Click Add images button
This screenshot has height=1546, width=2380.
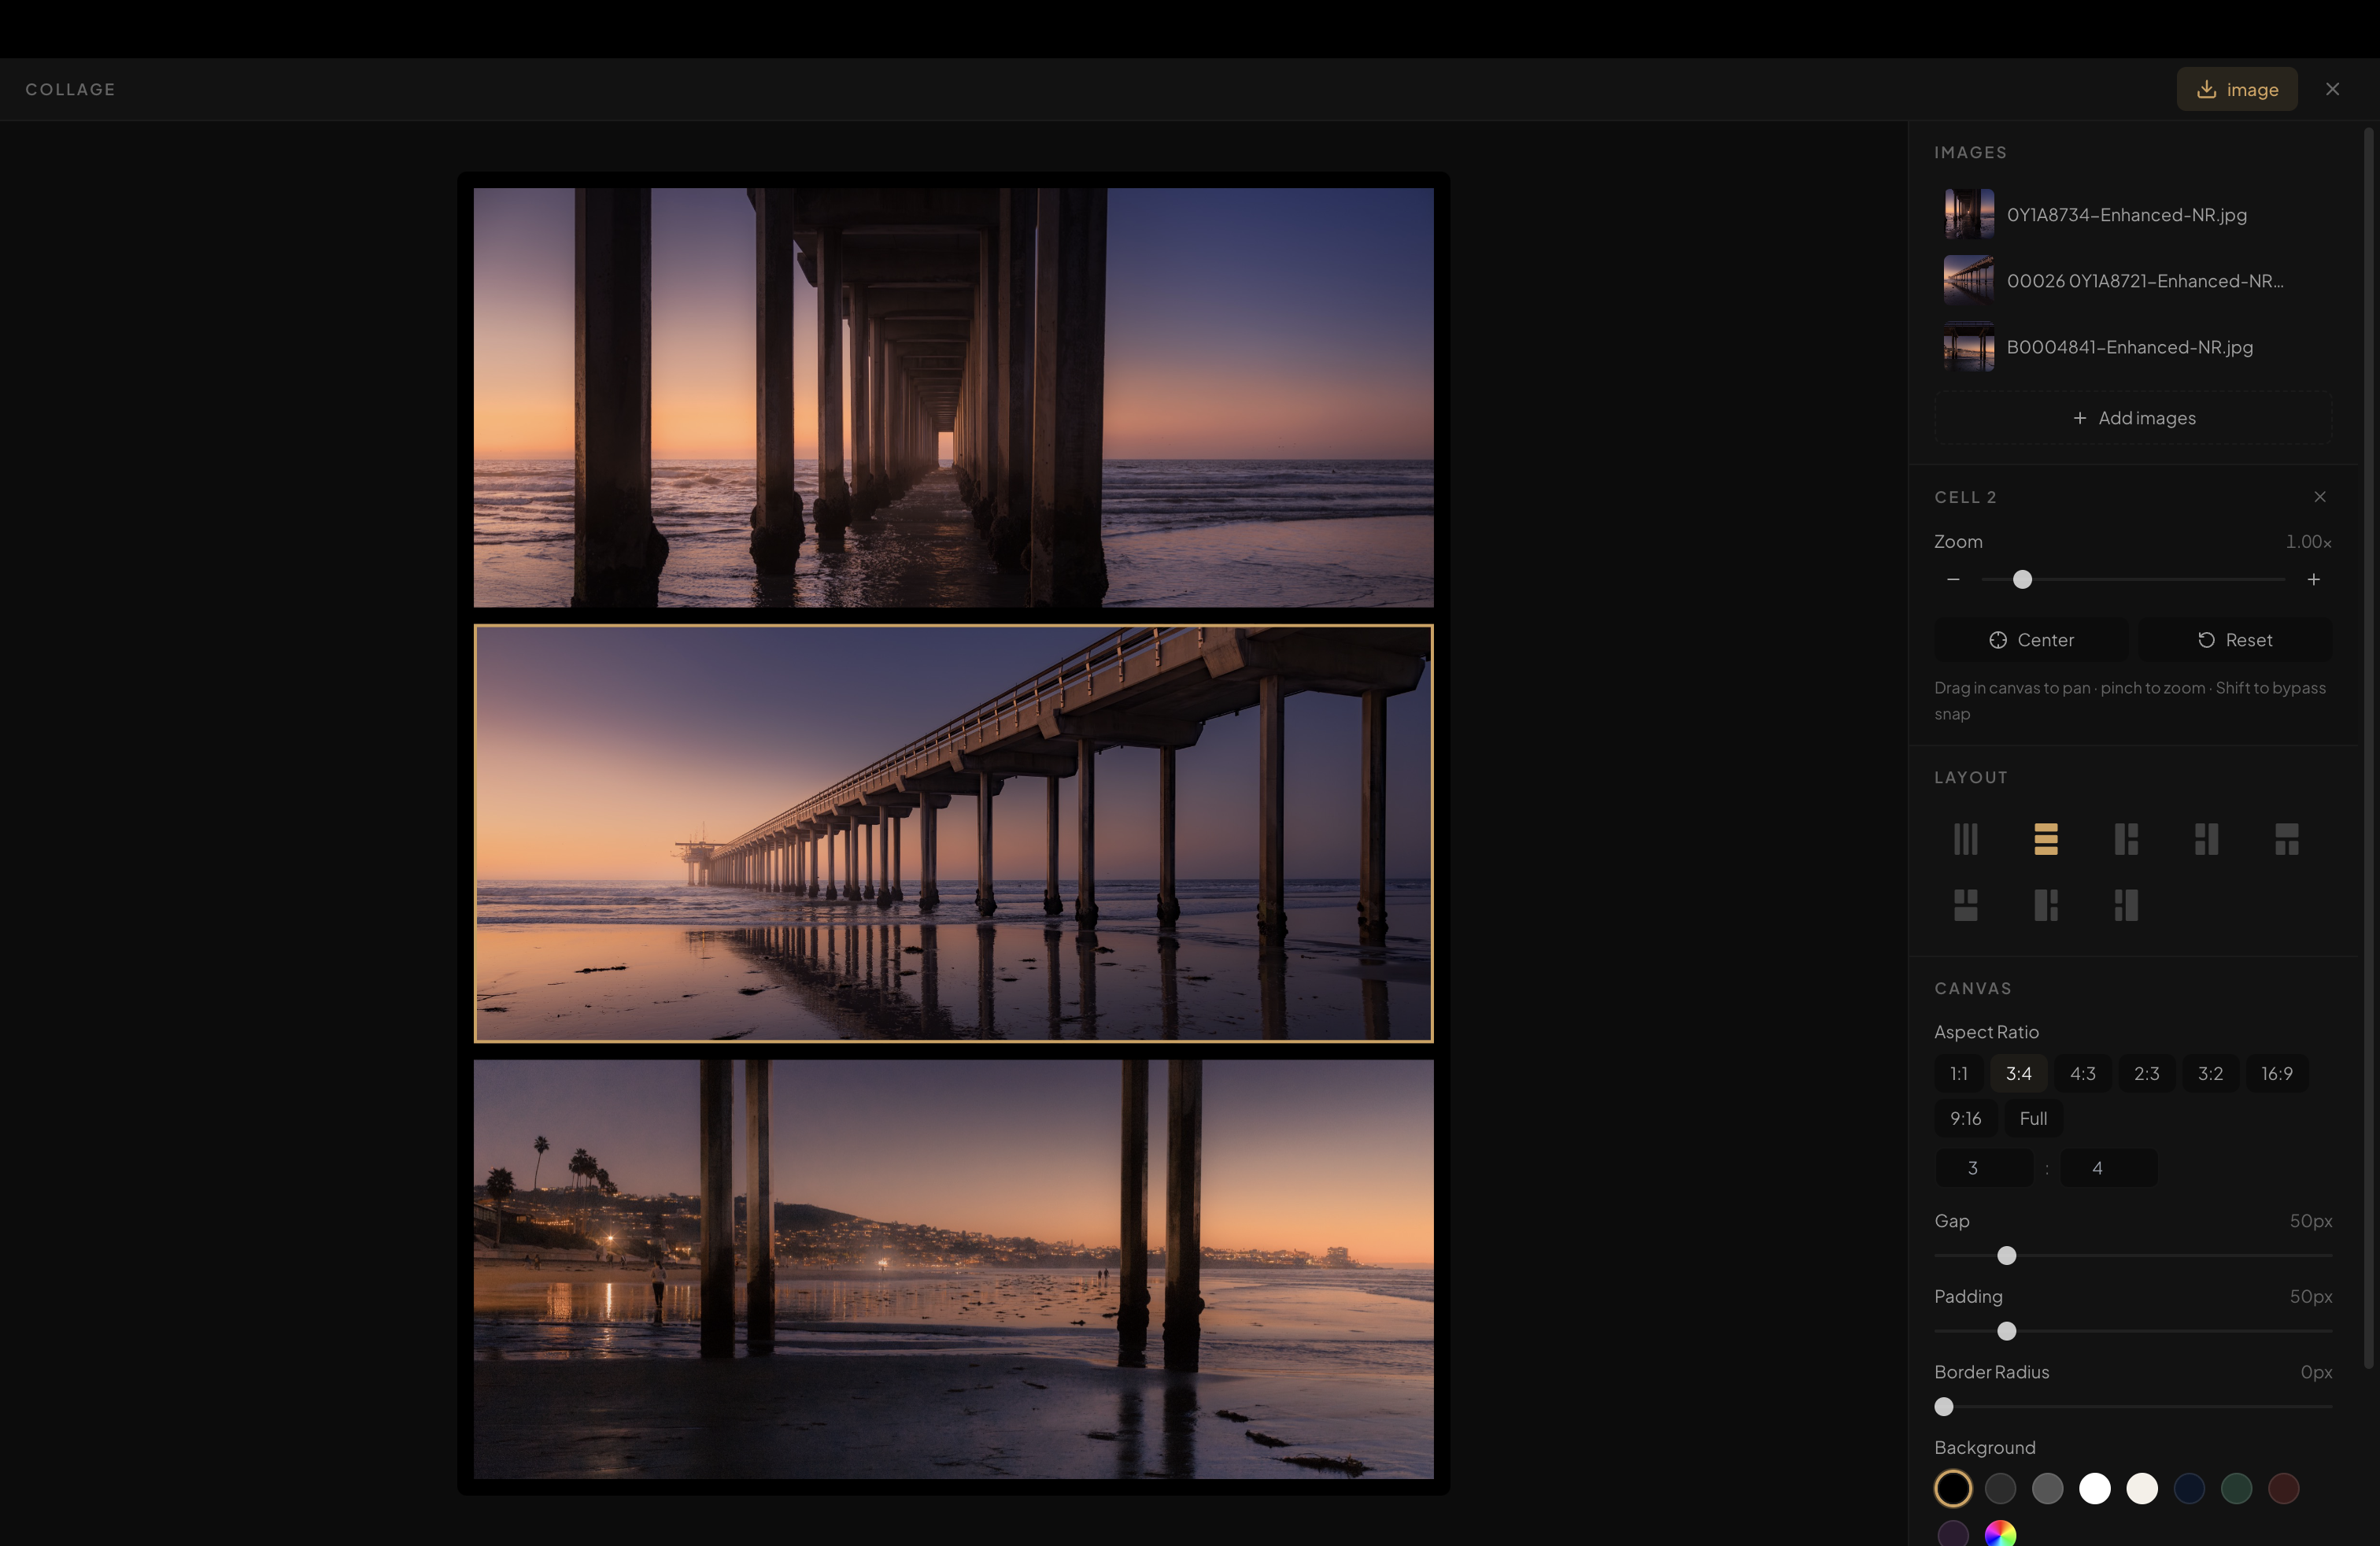pyautogui.click(x=2133, y=418)
